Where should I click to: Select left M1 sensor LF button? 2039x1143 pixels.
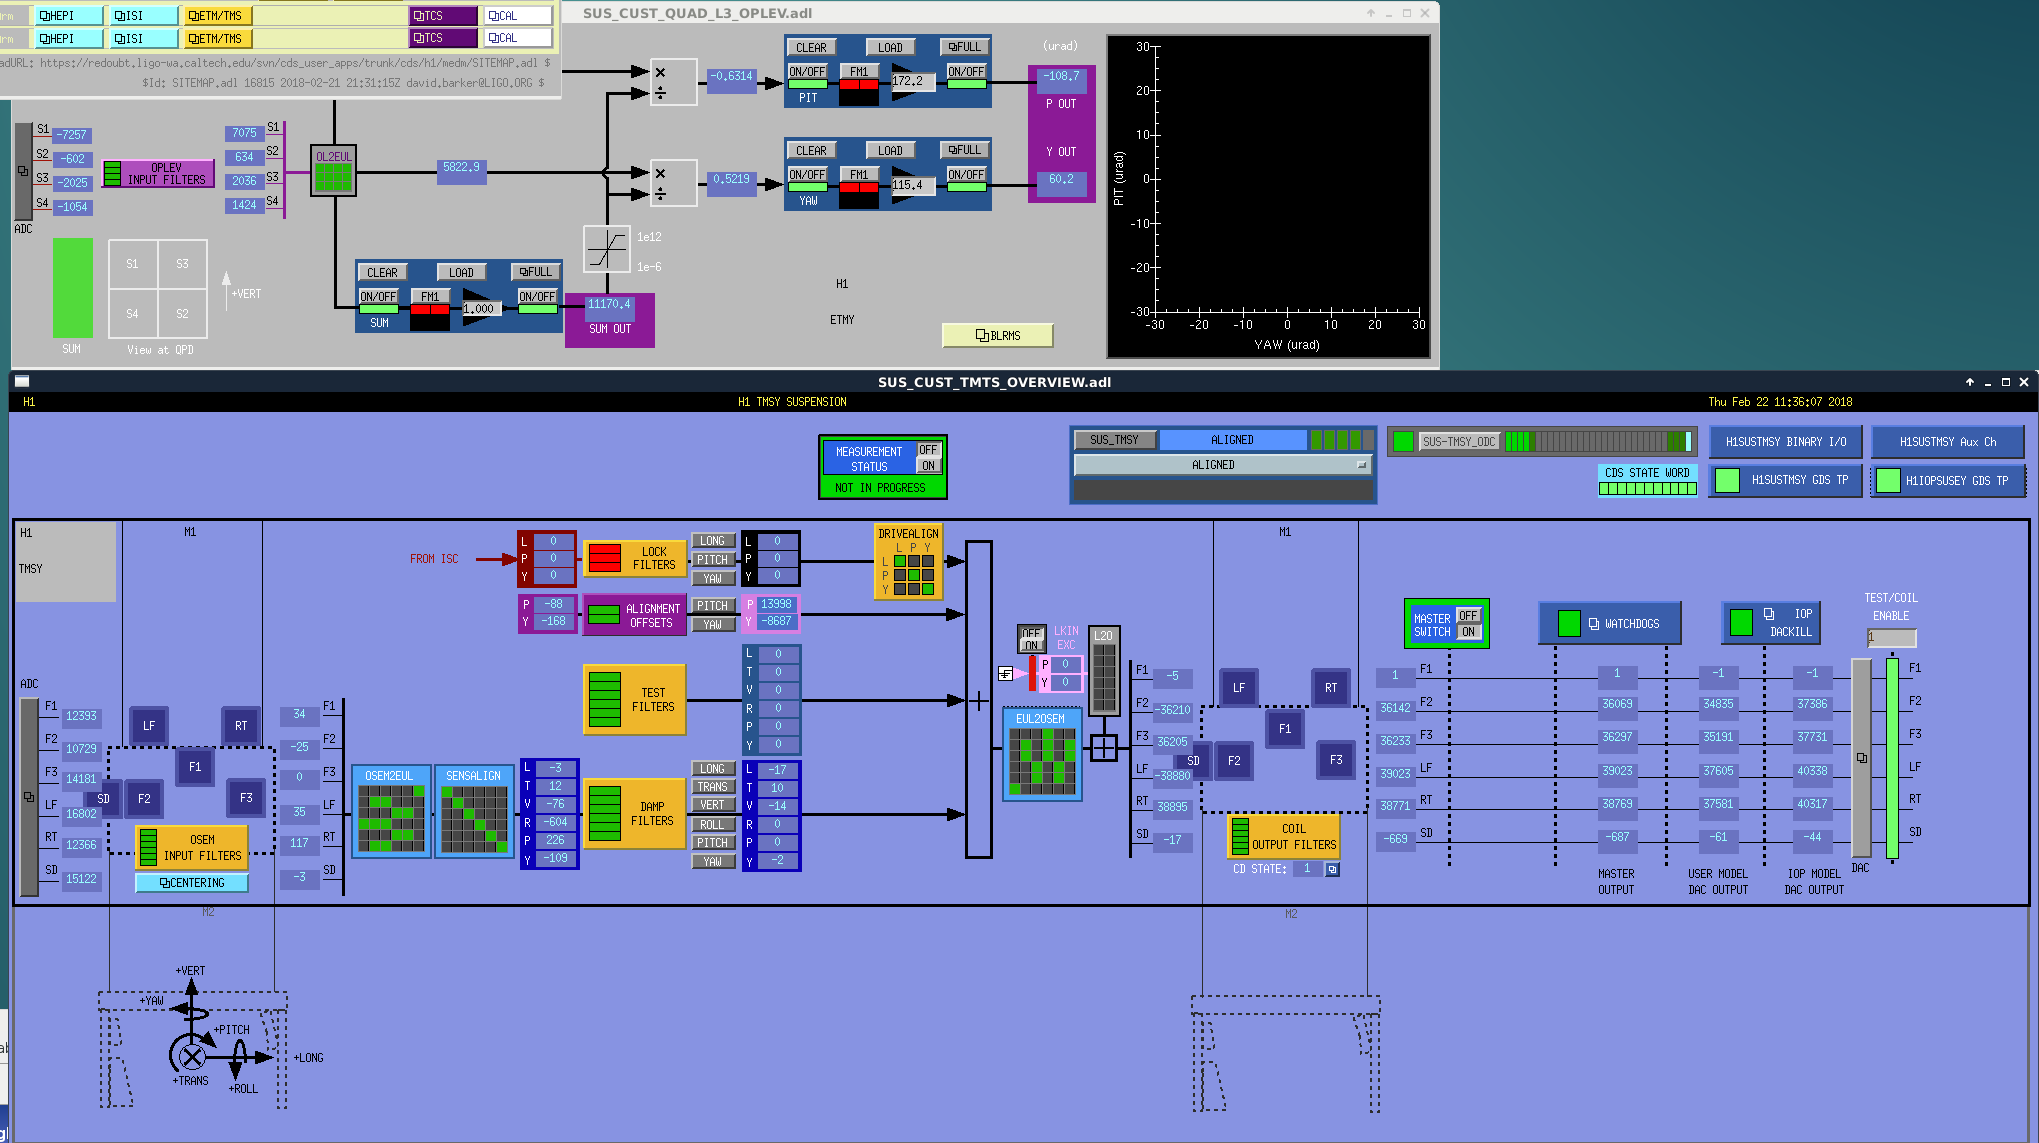click(x=149, y=726)
